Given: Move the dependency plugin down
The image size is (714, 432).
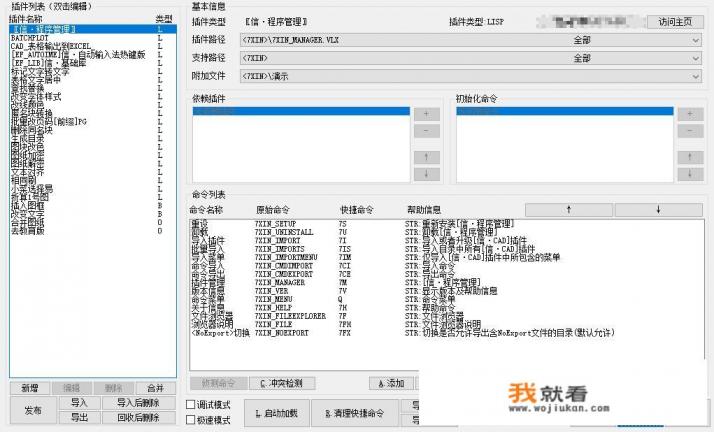Looking at the screenshot, I should point(426,174).
